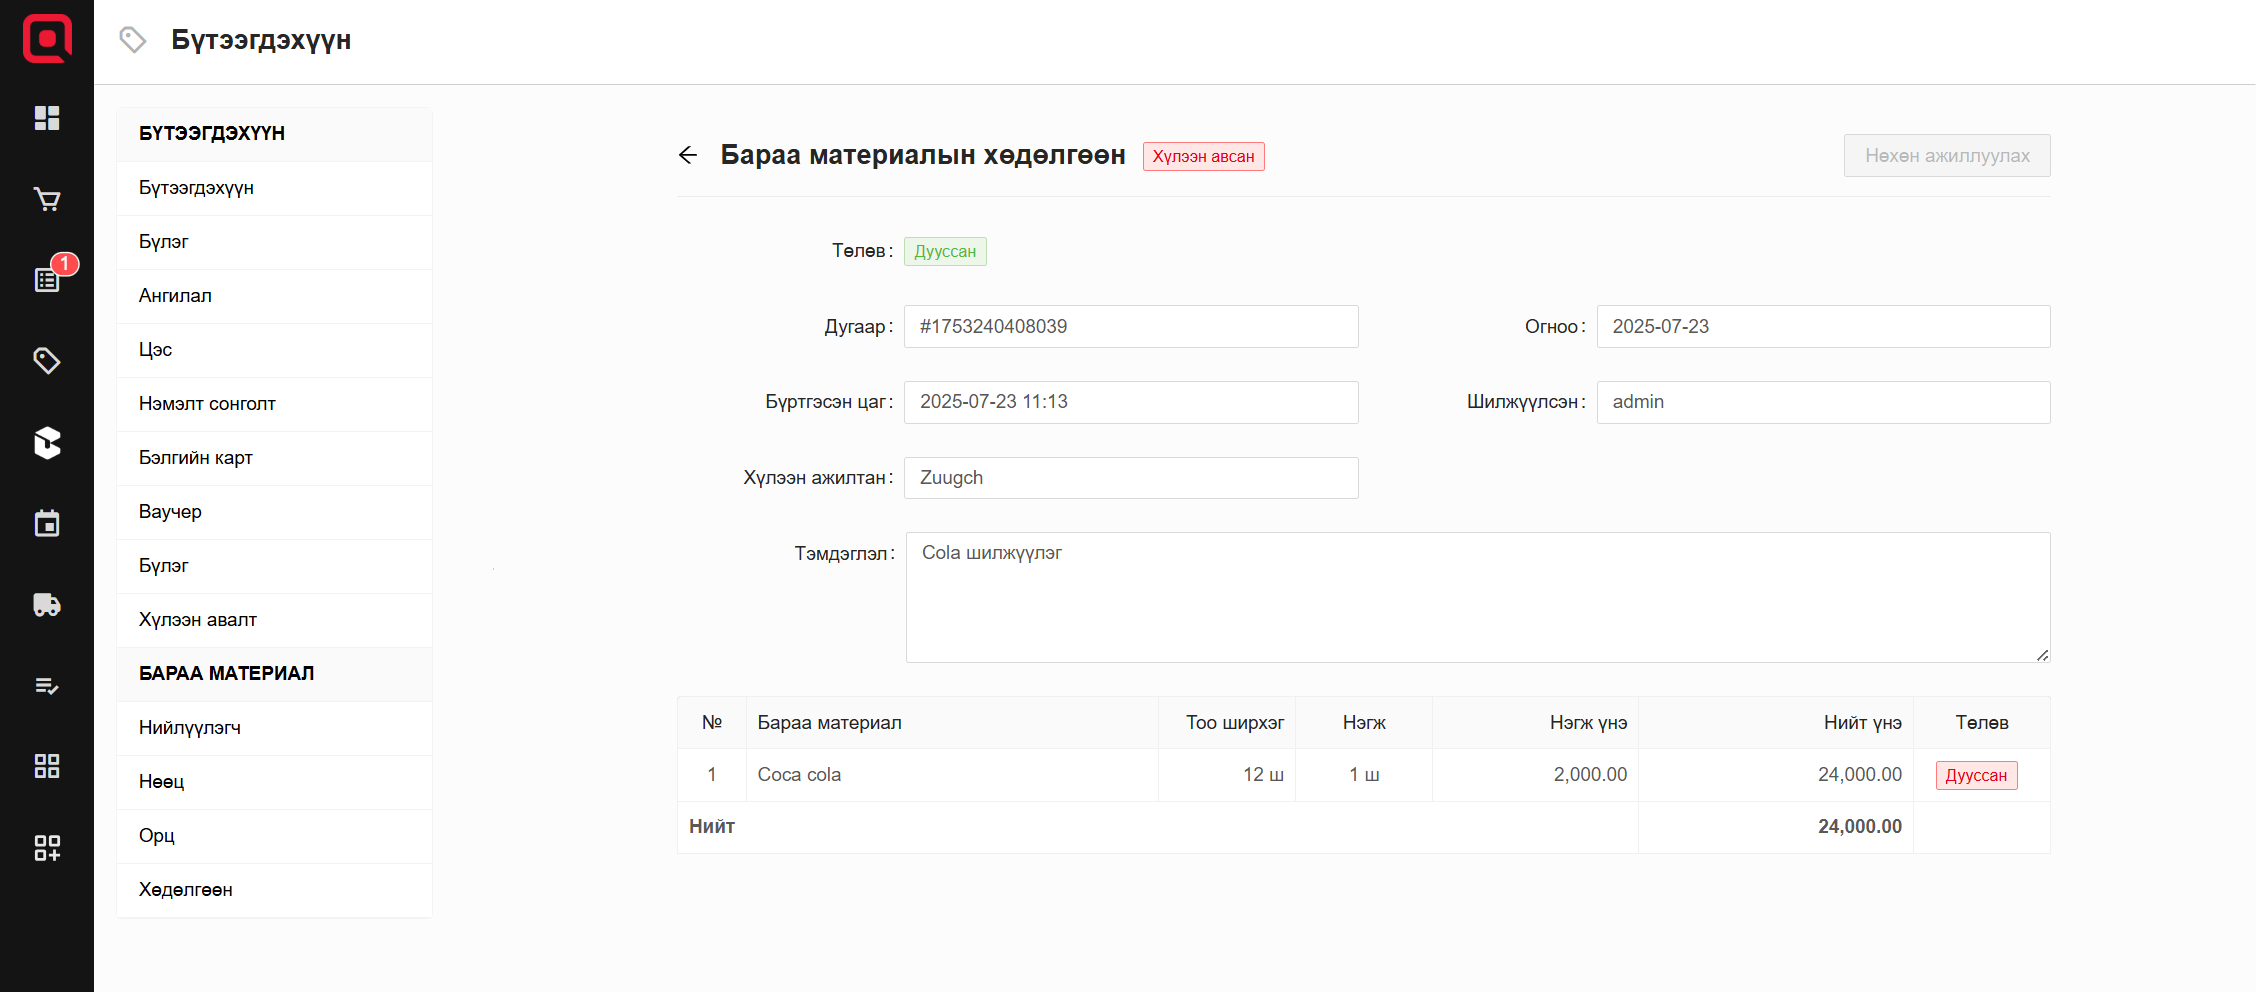The height and width of the screenshot is (992, 2256).
Task: Open the shopping cart icon
Action: pyautogui.click(x=47, y=199)
